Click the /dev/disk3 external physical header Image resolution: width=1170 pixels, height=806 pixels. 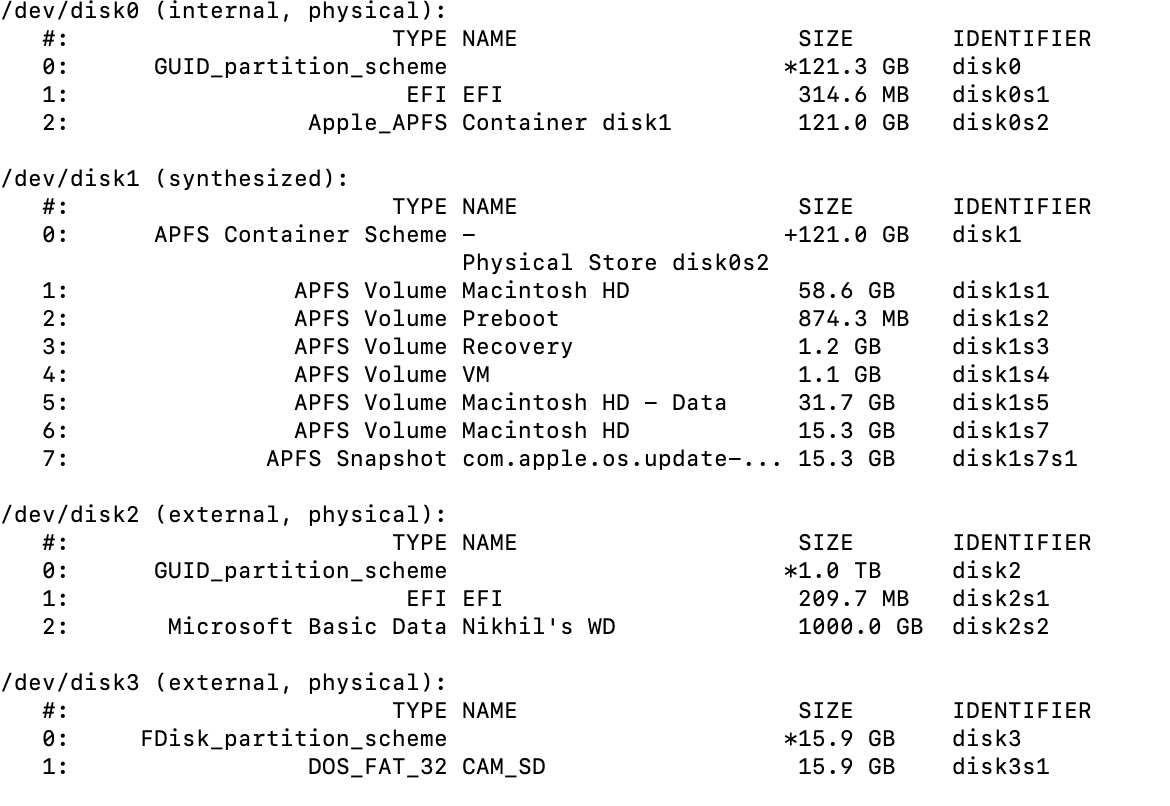coord(223,683)
